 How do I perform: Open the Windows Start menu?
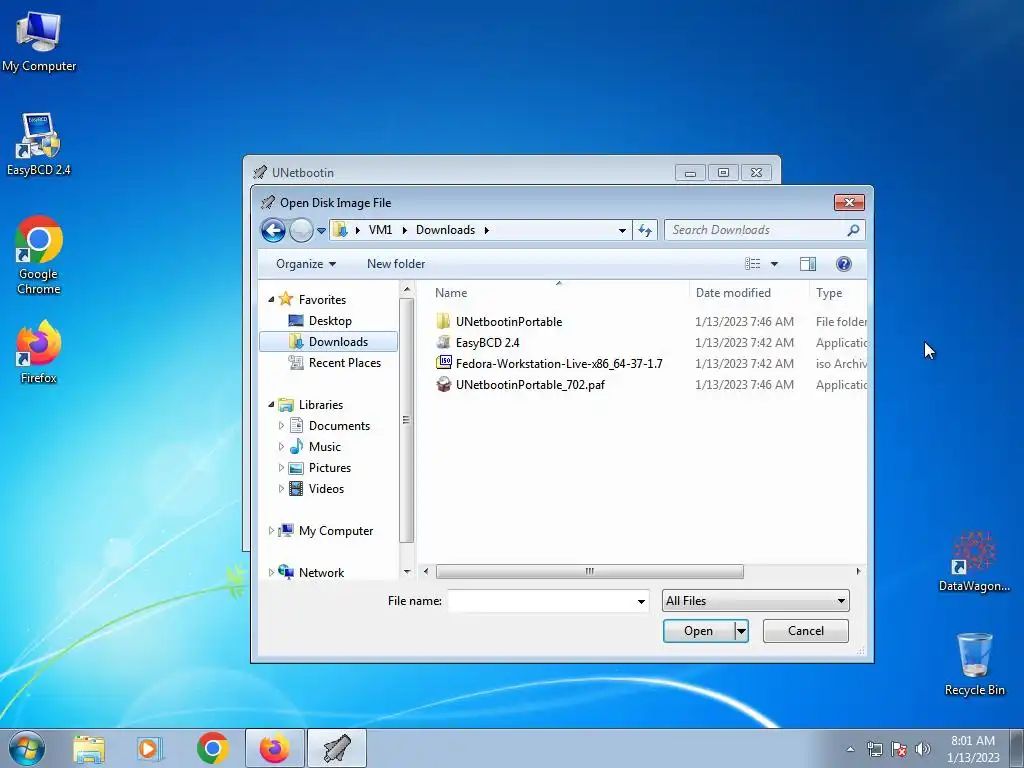pyautogui.click(x=27, y=748)
